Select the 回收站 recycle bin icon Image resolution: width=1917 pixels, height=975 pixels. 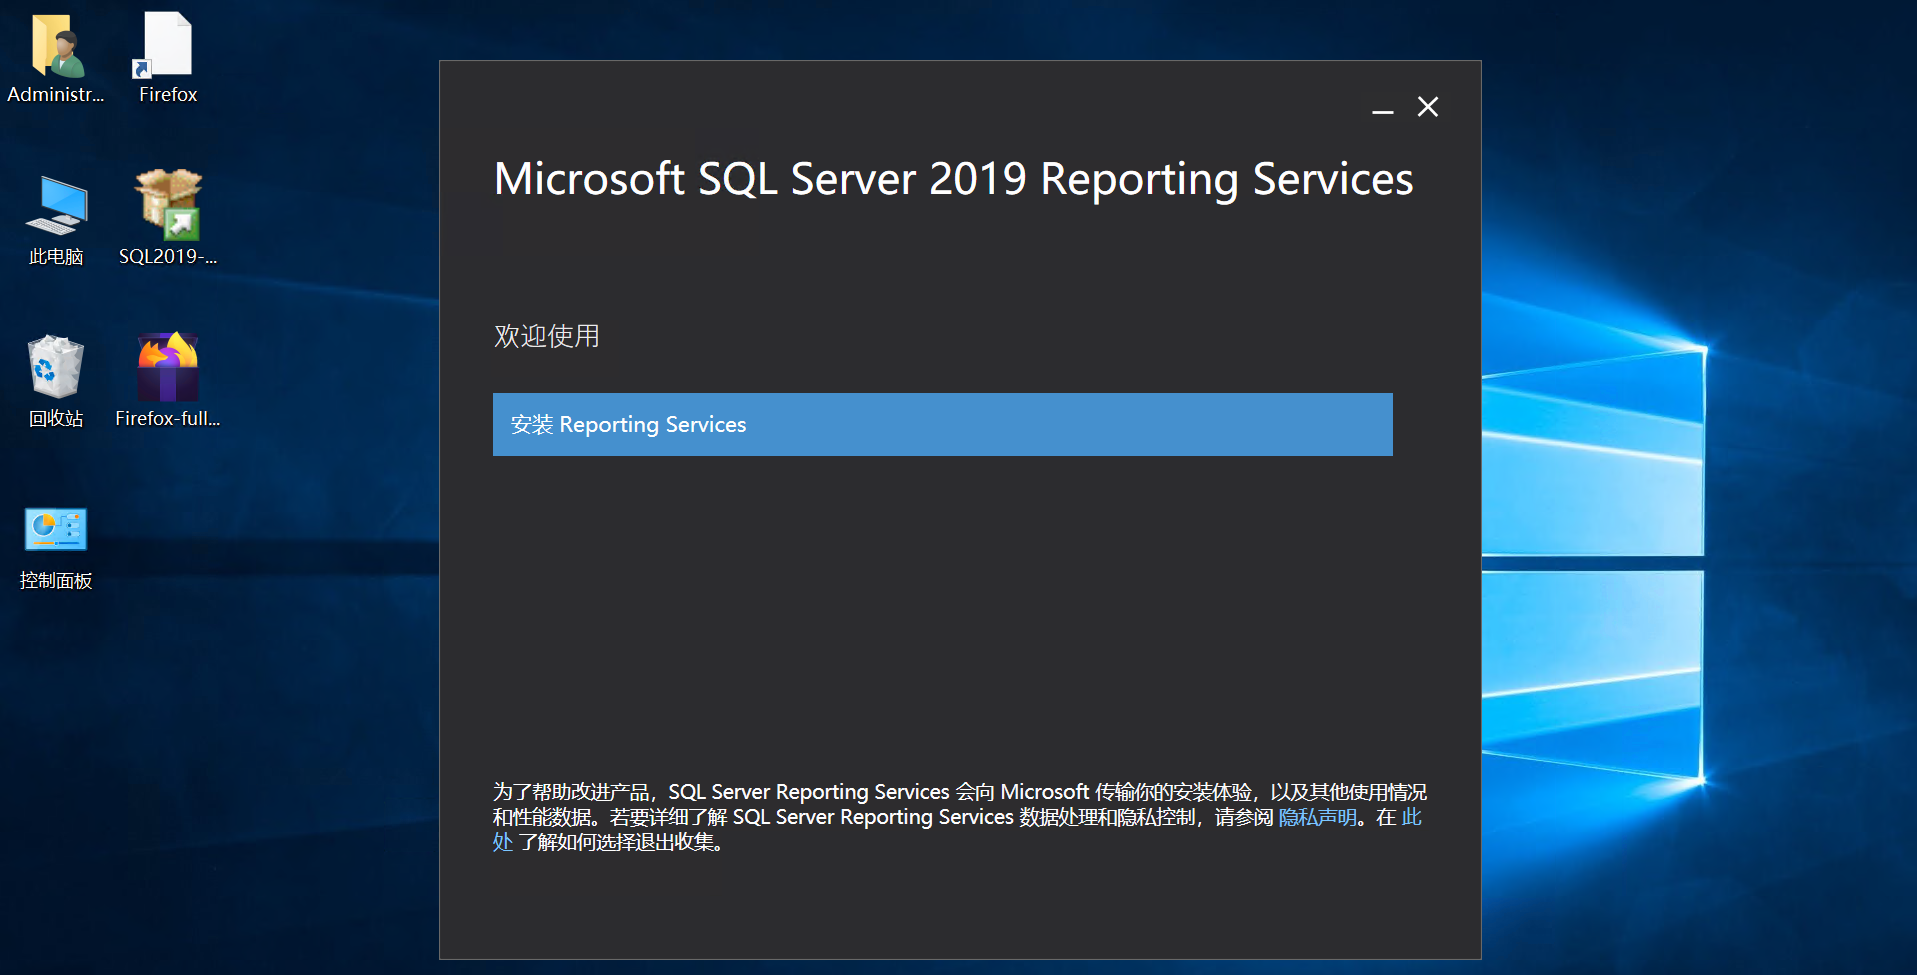pyautogui.click(x=56, y=367)
